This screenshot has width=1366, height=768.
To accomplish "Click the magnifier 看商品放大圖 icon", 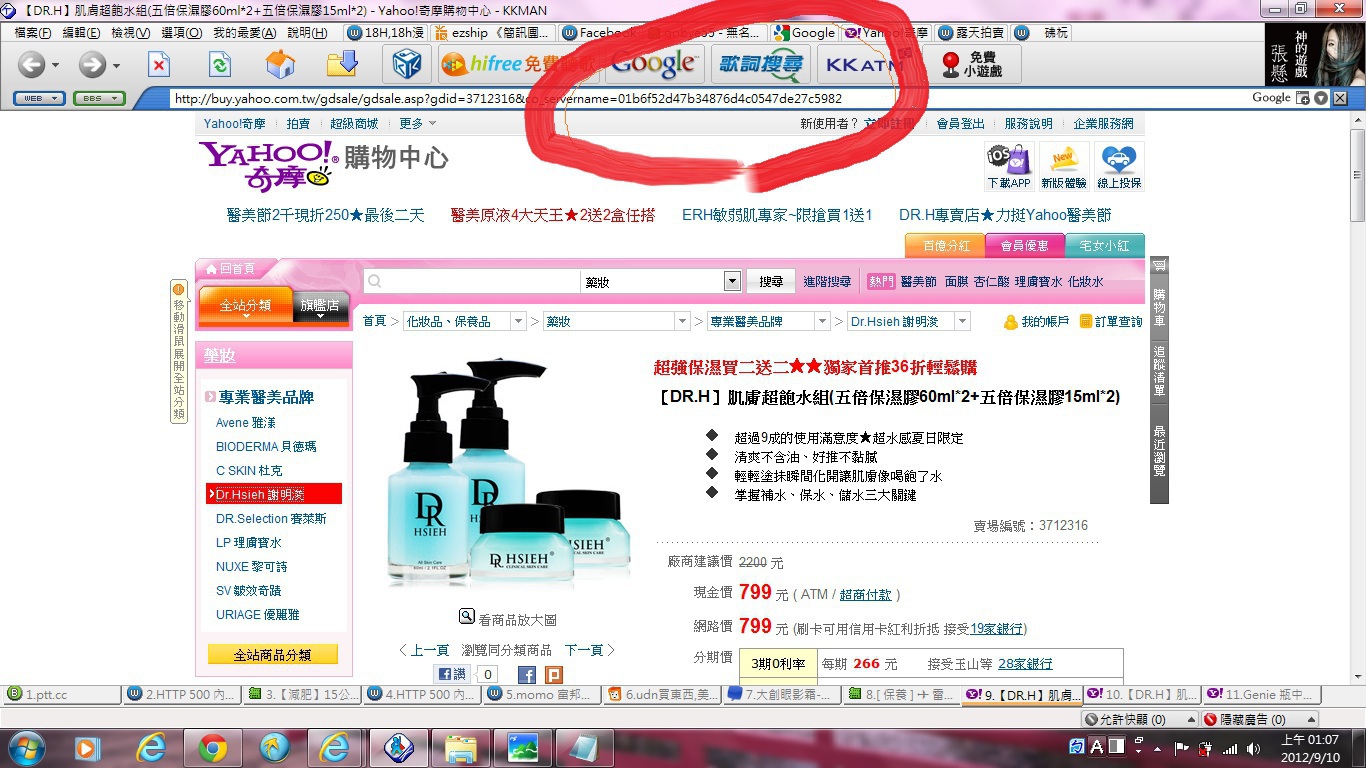I will 467,617.
